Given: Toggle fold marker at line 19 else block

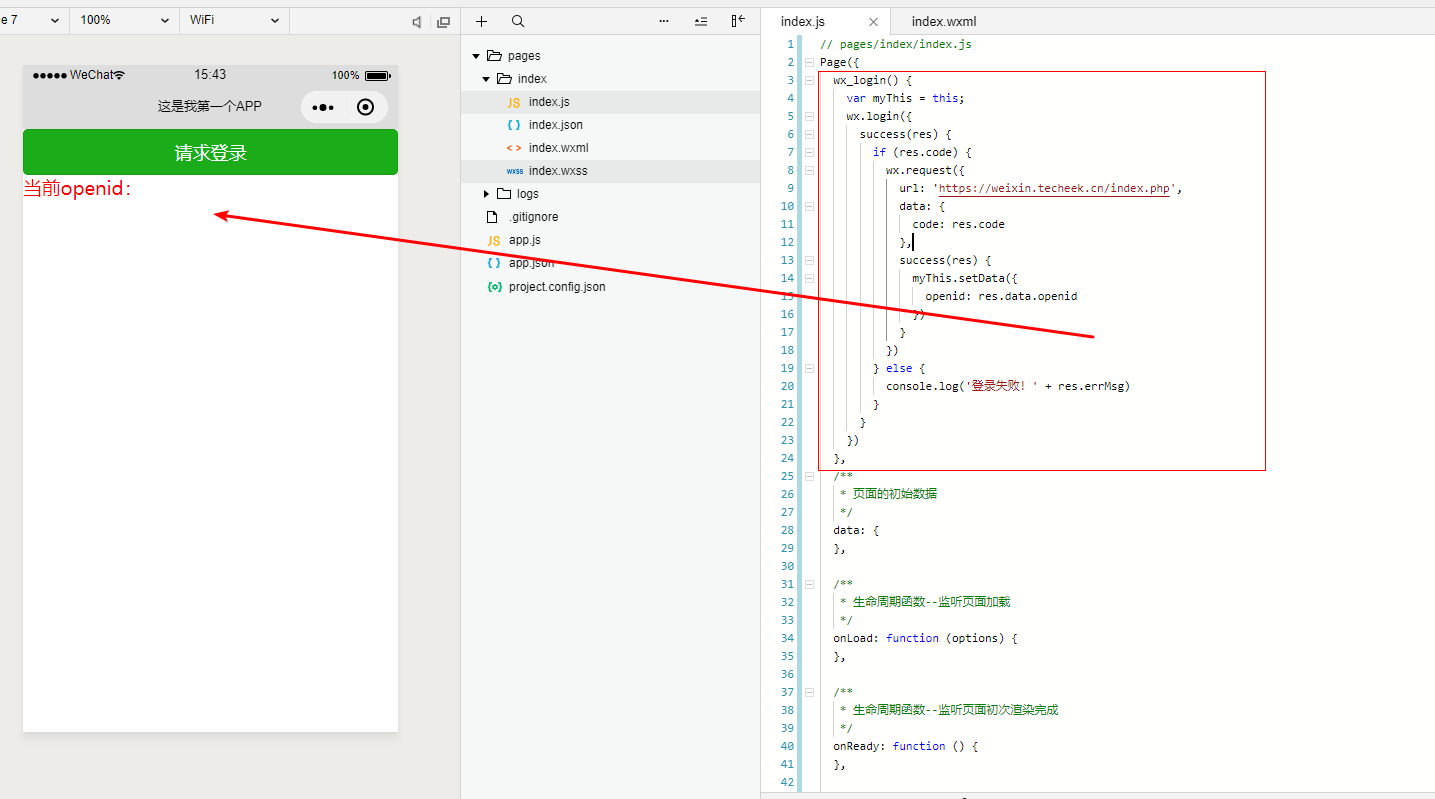Looking at the screenshot, I should pyautogui.click(x=808, y=368).
